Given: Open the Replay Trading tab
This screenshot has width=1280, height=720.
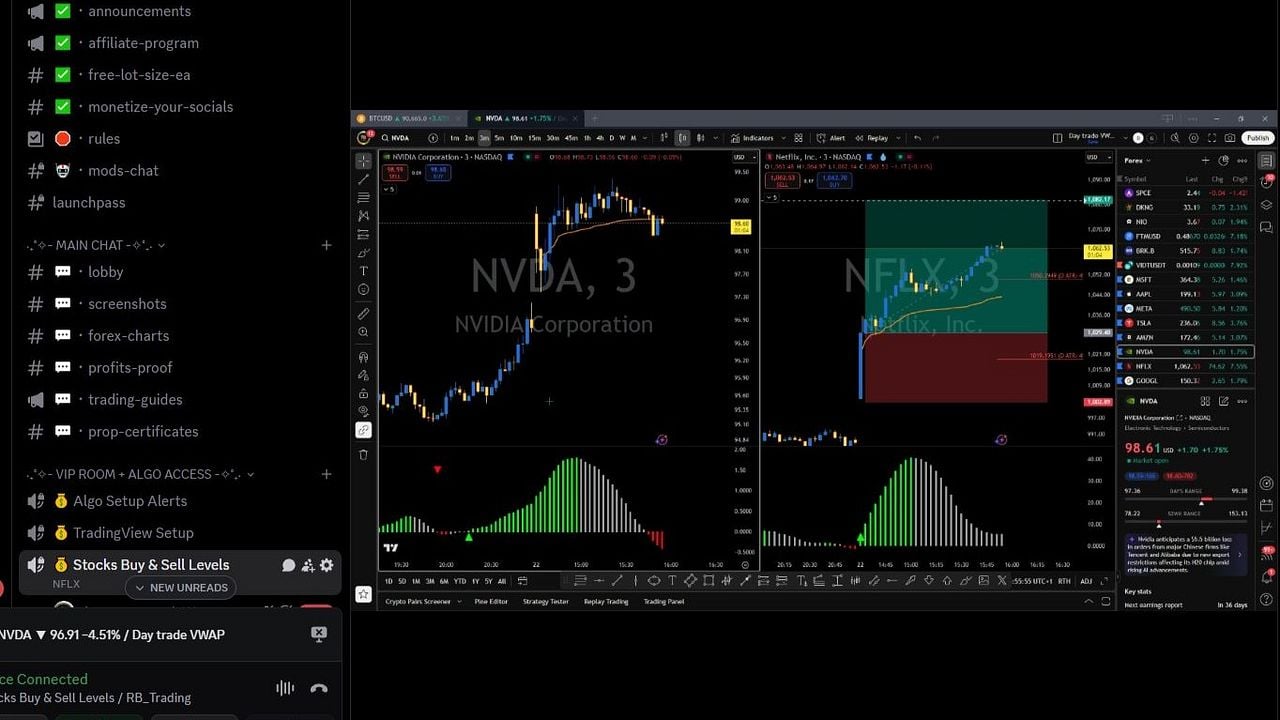Looking at the screenshot, I should (606, 602).
